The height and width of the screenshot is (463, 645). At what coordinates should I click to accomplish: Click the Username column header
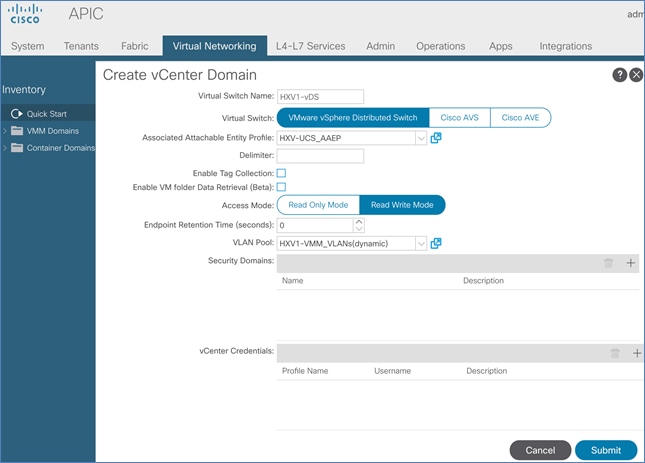pyautogui.click(x=392, y=370)
